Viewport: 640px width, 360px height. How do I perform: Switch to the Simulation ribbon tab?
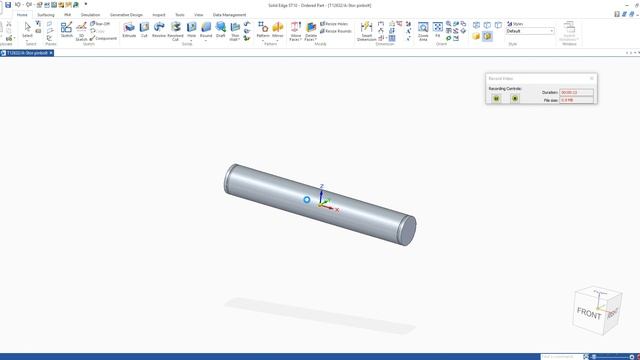tap(91, 15)
